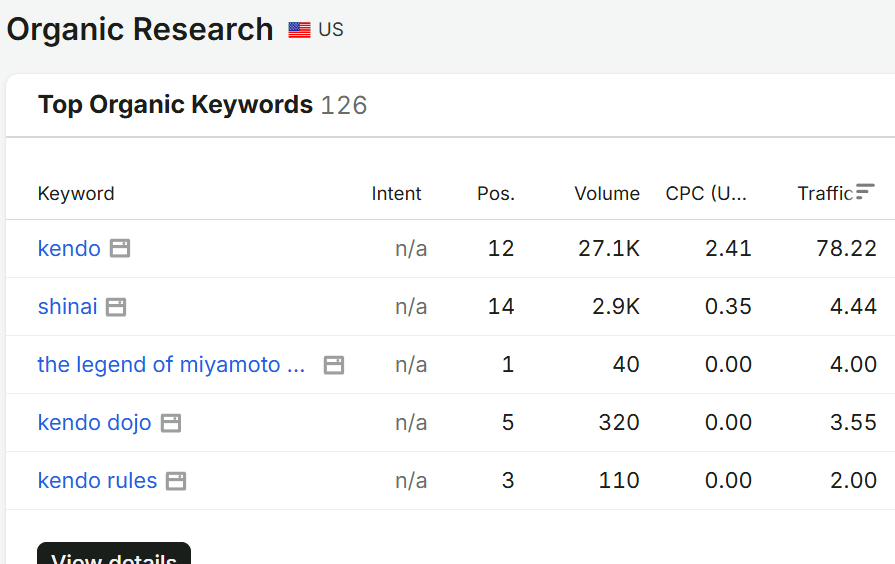This screenshot has height=564, width=895.
Task: Open SERP snapshot icon for kendo dojo
Action: coord(171,423)
